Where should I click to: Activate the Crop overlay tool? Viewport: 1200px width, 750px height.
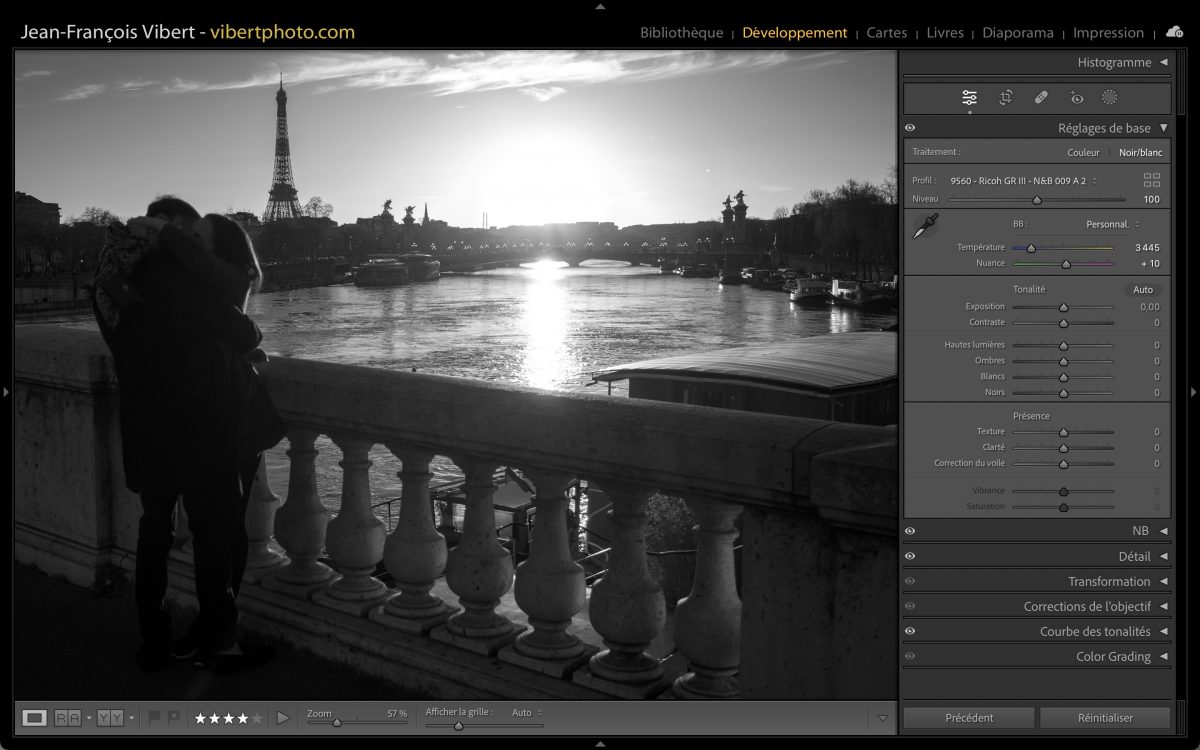click(1005, 98)
